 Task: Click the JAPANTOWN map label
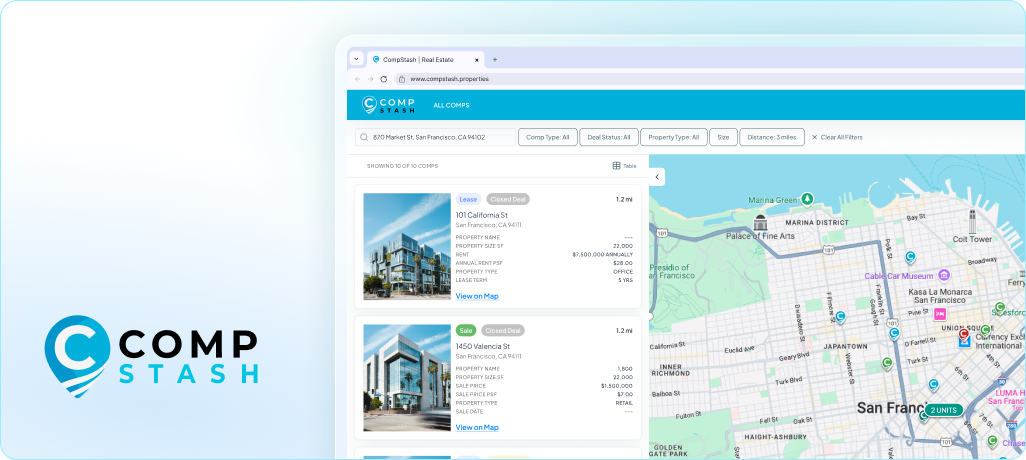coord(845,346)
